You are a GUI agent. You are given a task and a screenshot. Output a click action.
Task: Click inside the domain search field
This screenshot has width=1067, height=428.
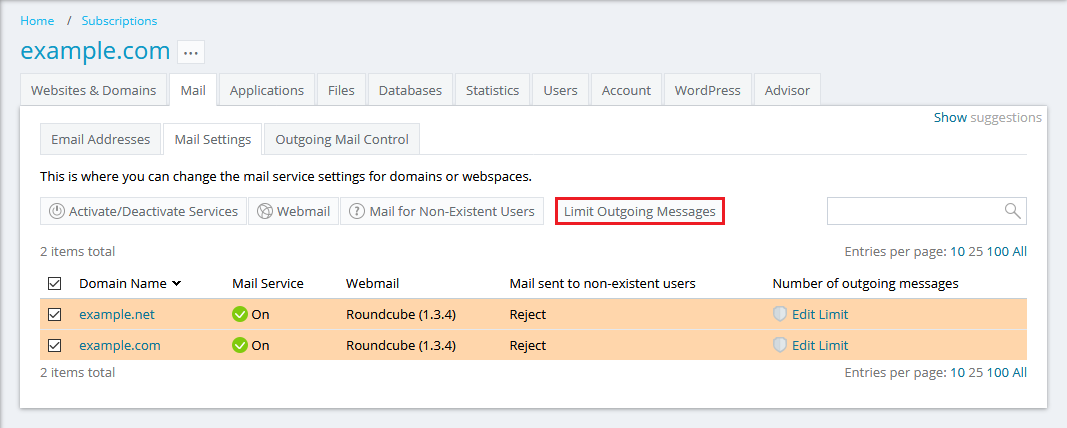click(914, 211)
